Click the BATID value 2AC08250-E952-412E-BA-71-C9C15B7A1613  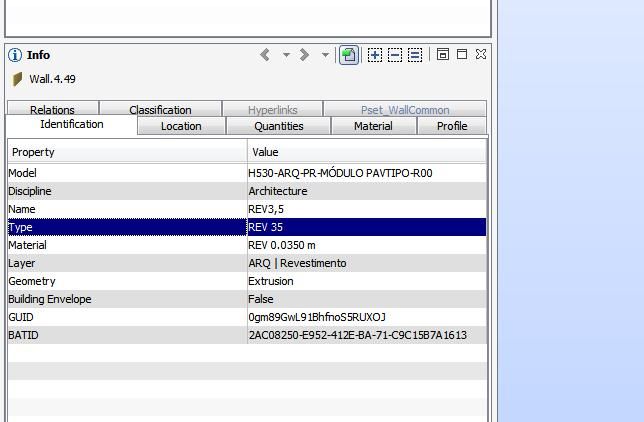(x=357, y=335)
